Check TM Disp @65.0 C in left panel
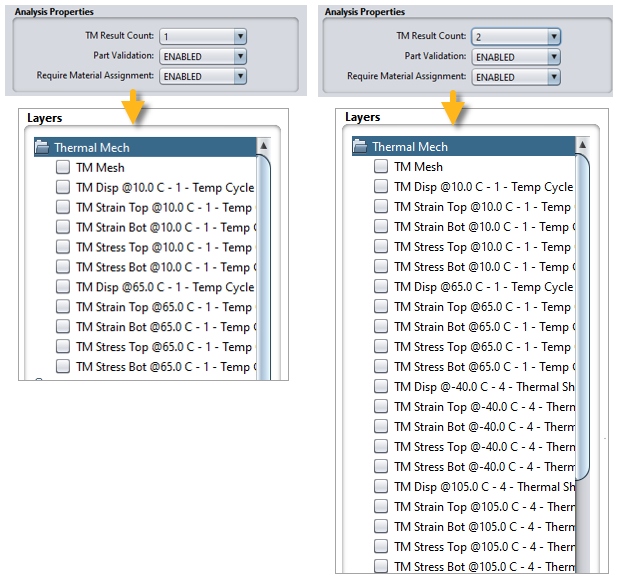This screenshot has height=578, width=619. point(63,286)
